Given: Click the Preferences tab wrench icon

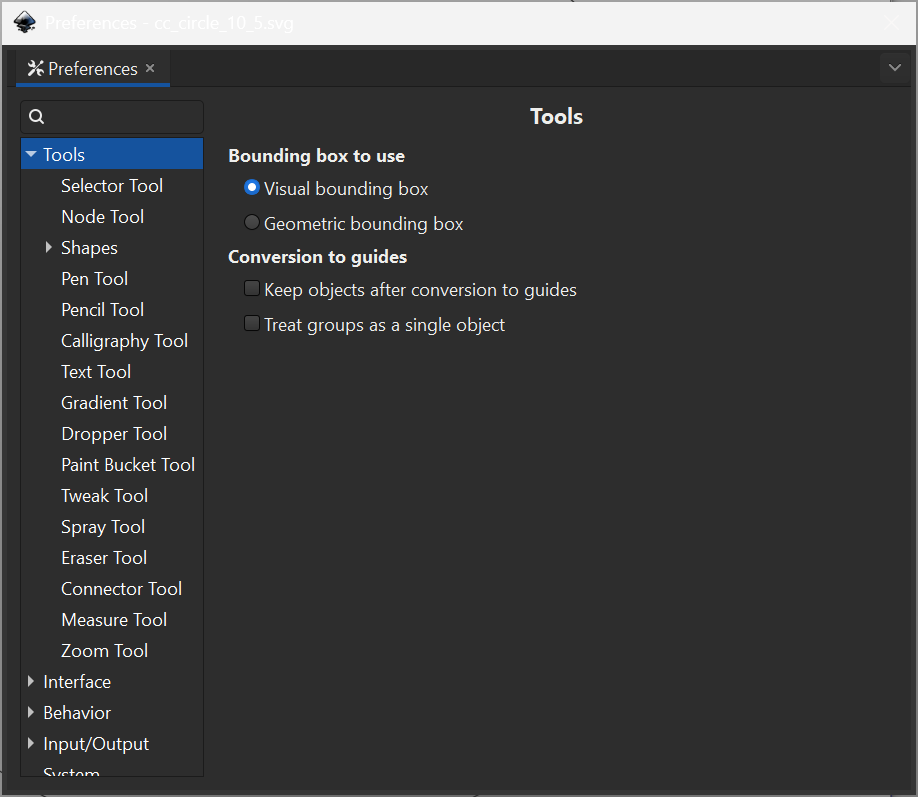Looking at the screenshot, I should coord(36,69).
